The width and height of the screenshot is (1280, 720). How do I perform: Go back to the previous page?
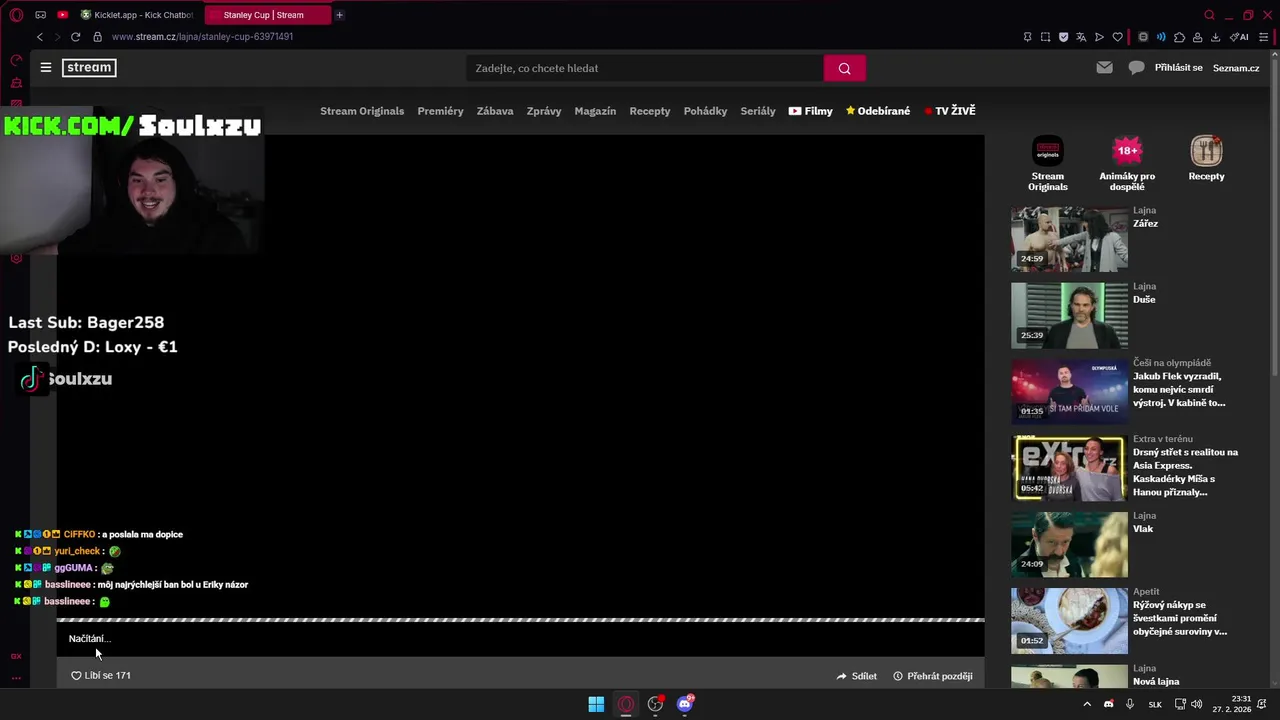coord(40,37)
